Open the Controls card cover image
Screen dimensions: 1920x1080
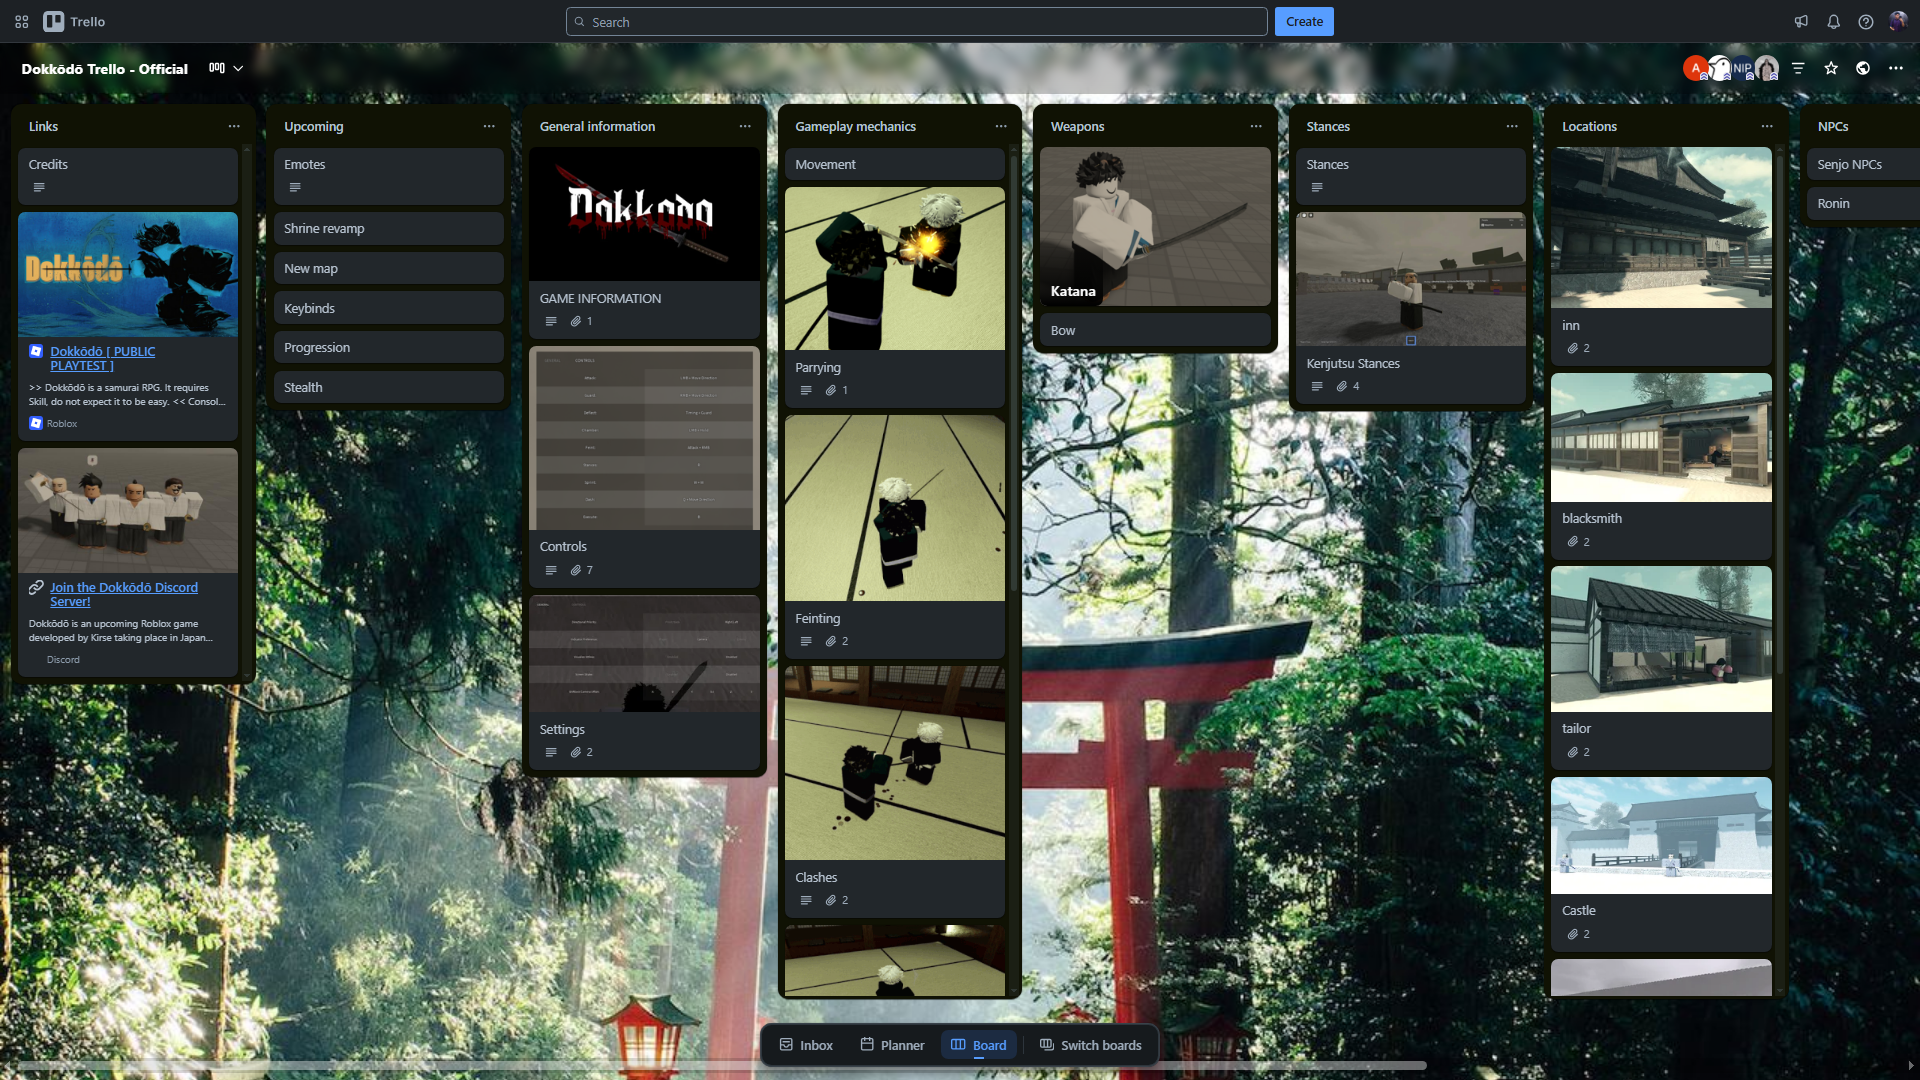tap(644, 439)
